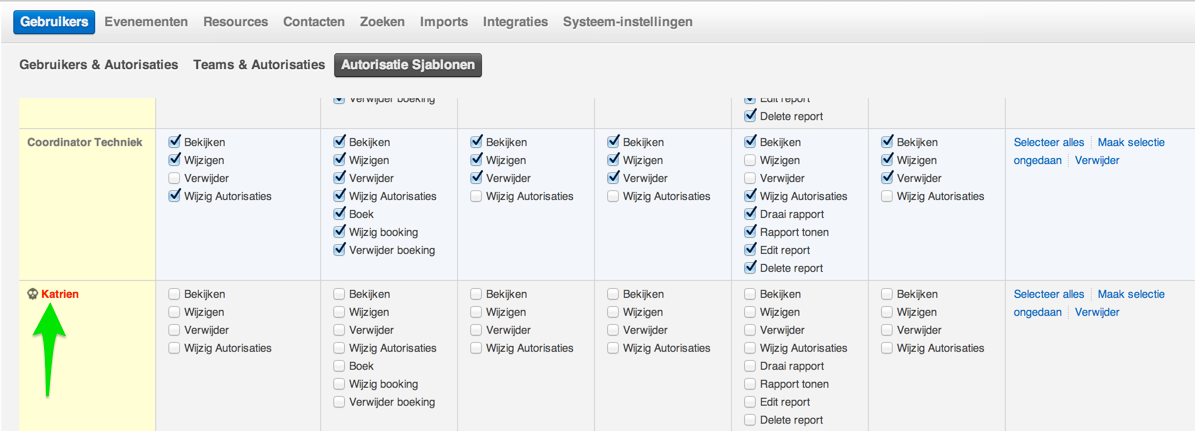The height and width of the screenshot is (431, 1195).
Task: Click the skull icon beside Katrien
Action: (33, 294)
